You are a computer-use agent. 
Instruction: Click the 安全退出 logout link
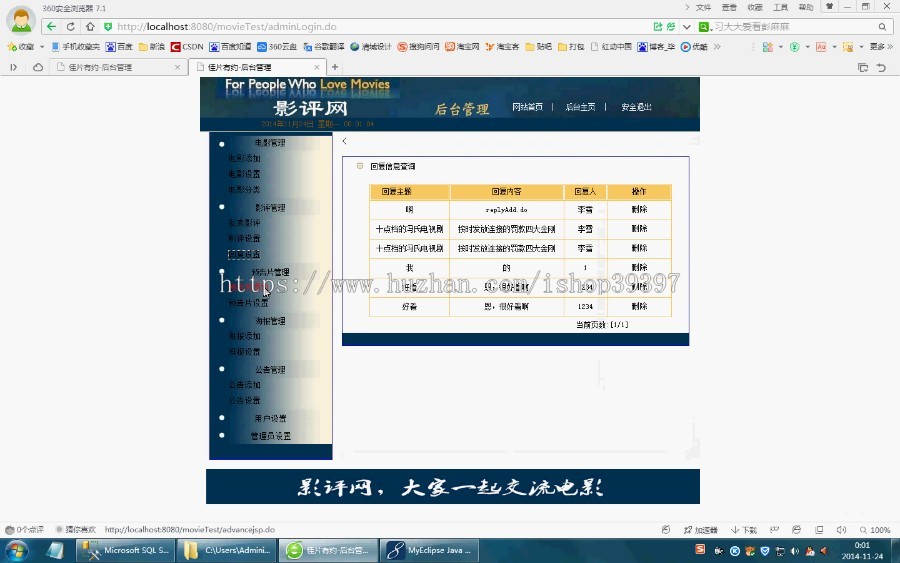pyautogui.click(x=636, y=107)
